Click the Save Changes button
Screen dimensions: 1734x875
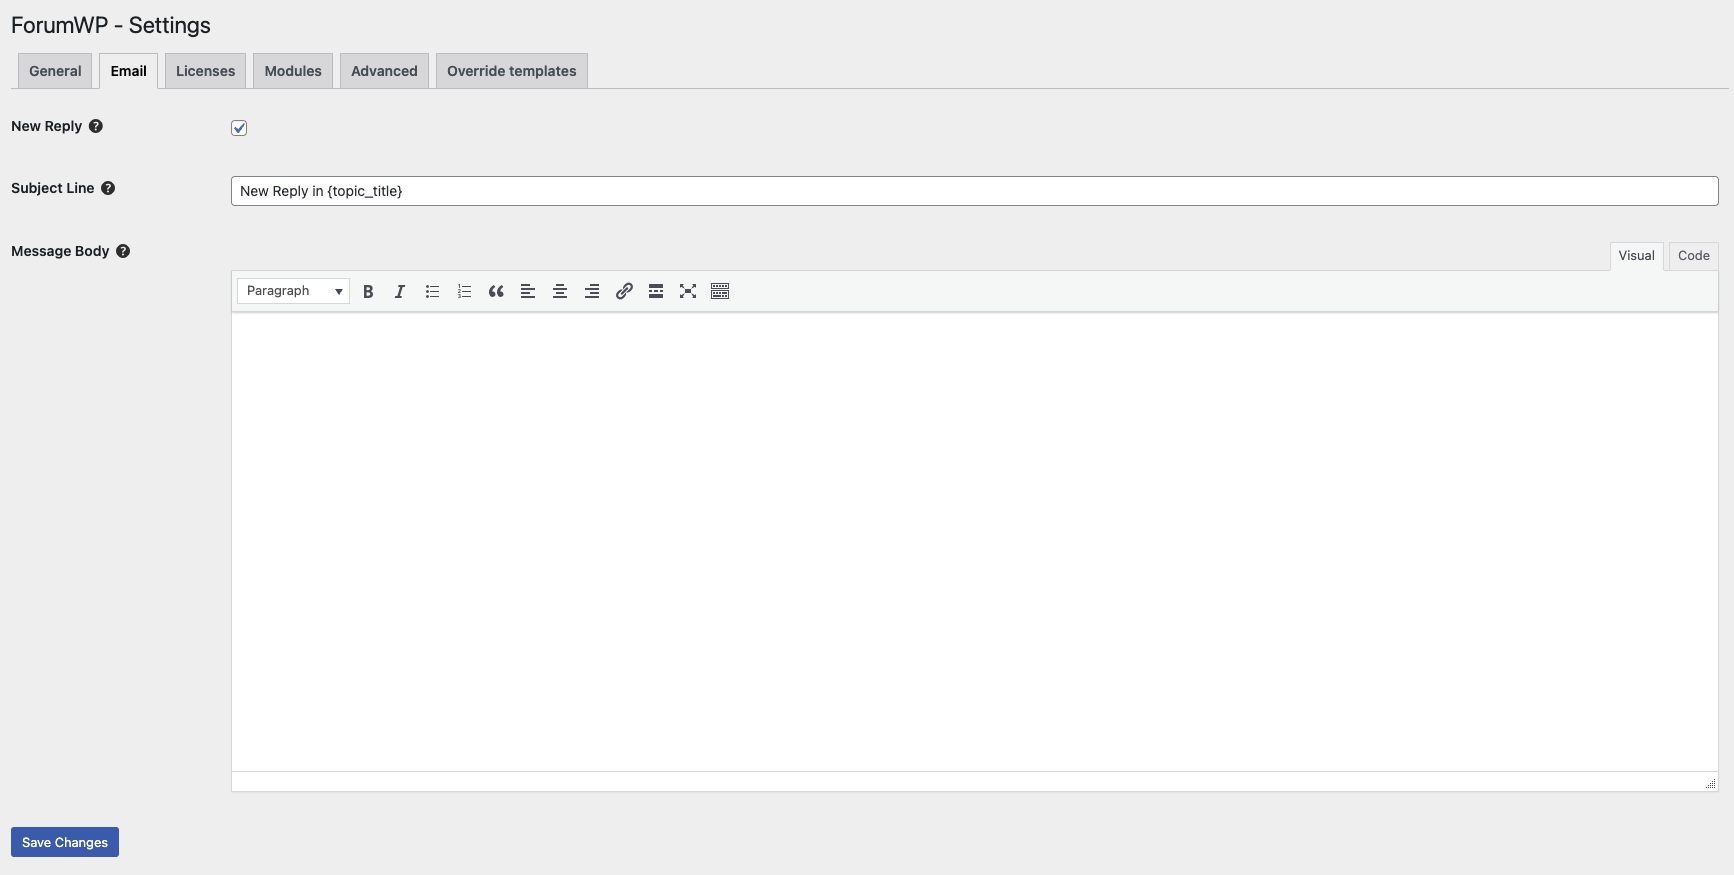click(x=65, y=842)
